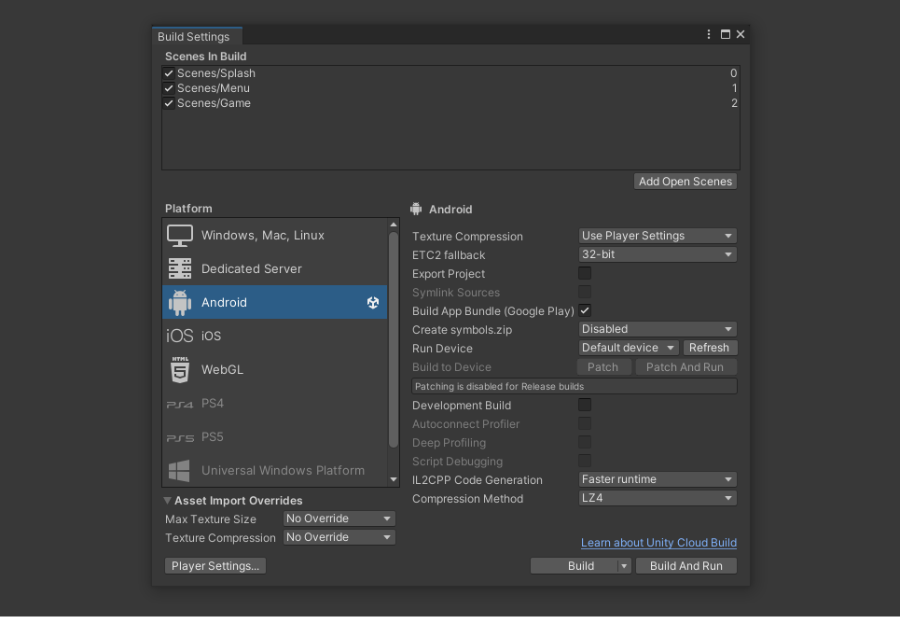
Task: Click the Add Open Scenes button
Action: pos(686,182)
